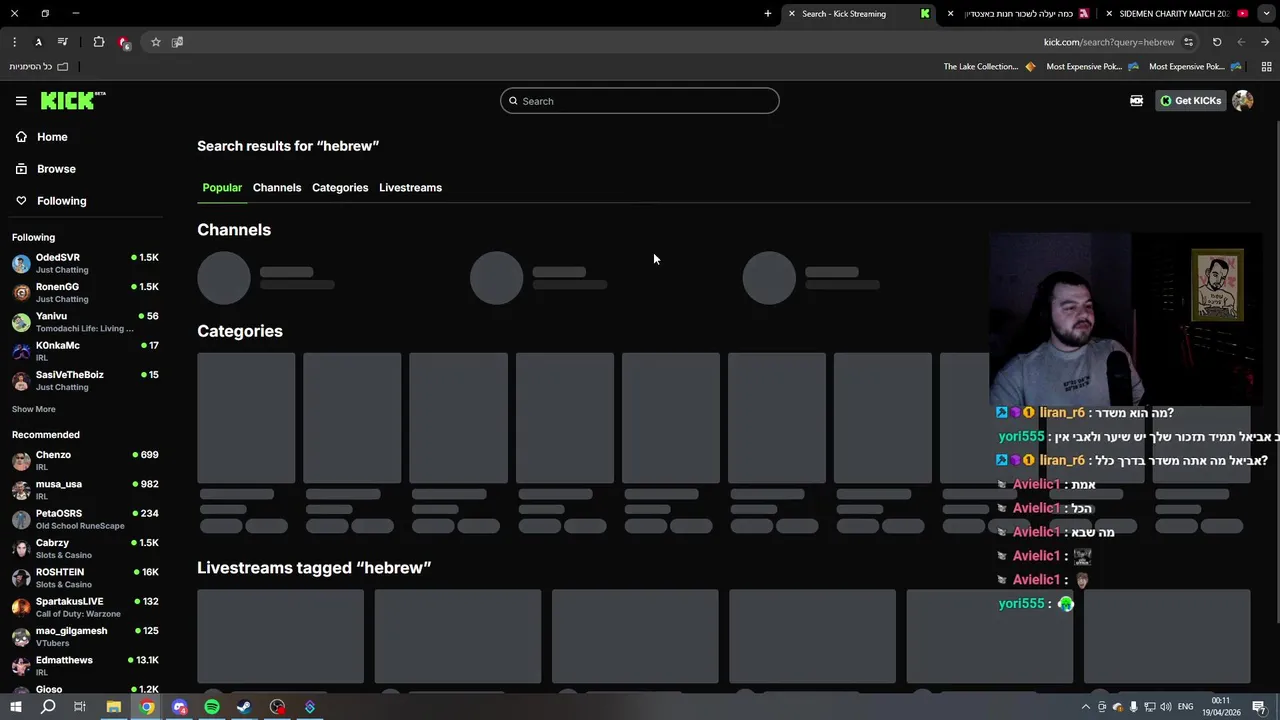Open musa_usa recommended channel
The height and width of the screenshot is (720, 1280).
(85, 490)
